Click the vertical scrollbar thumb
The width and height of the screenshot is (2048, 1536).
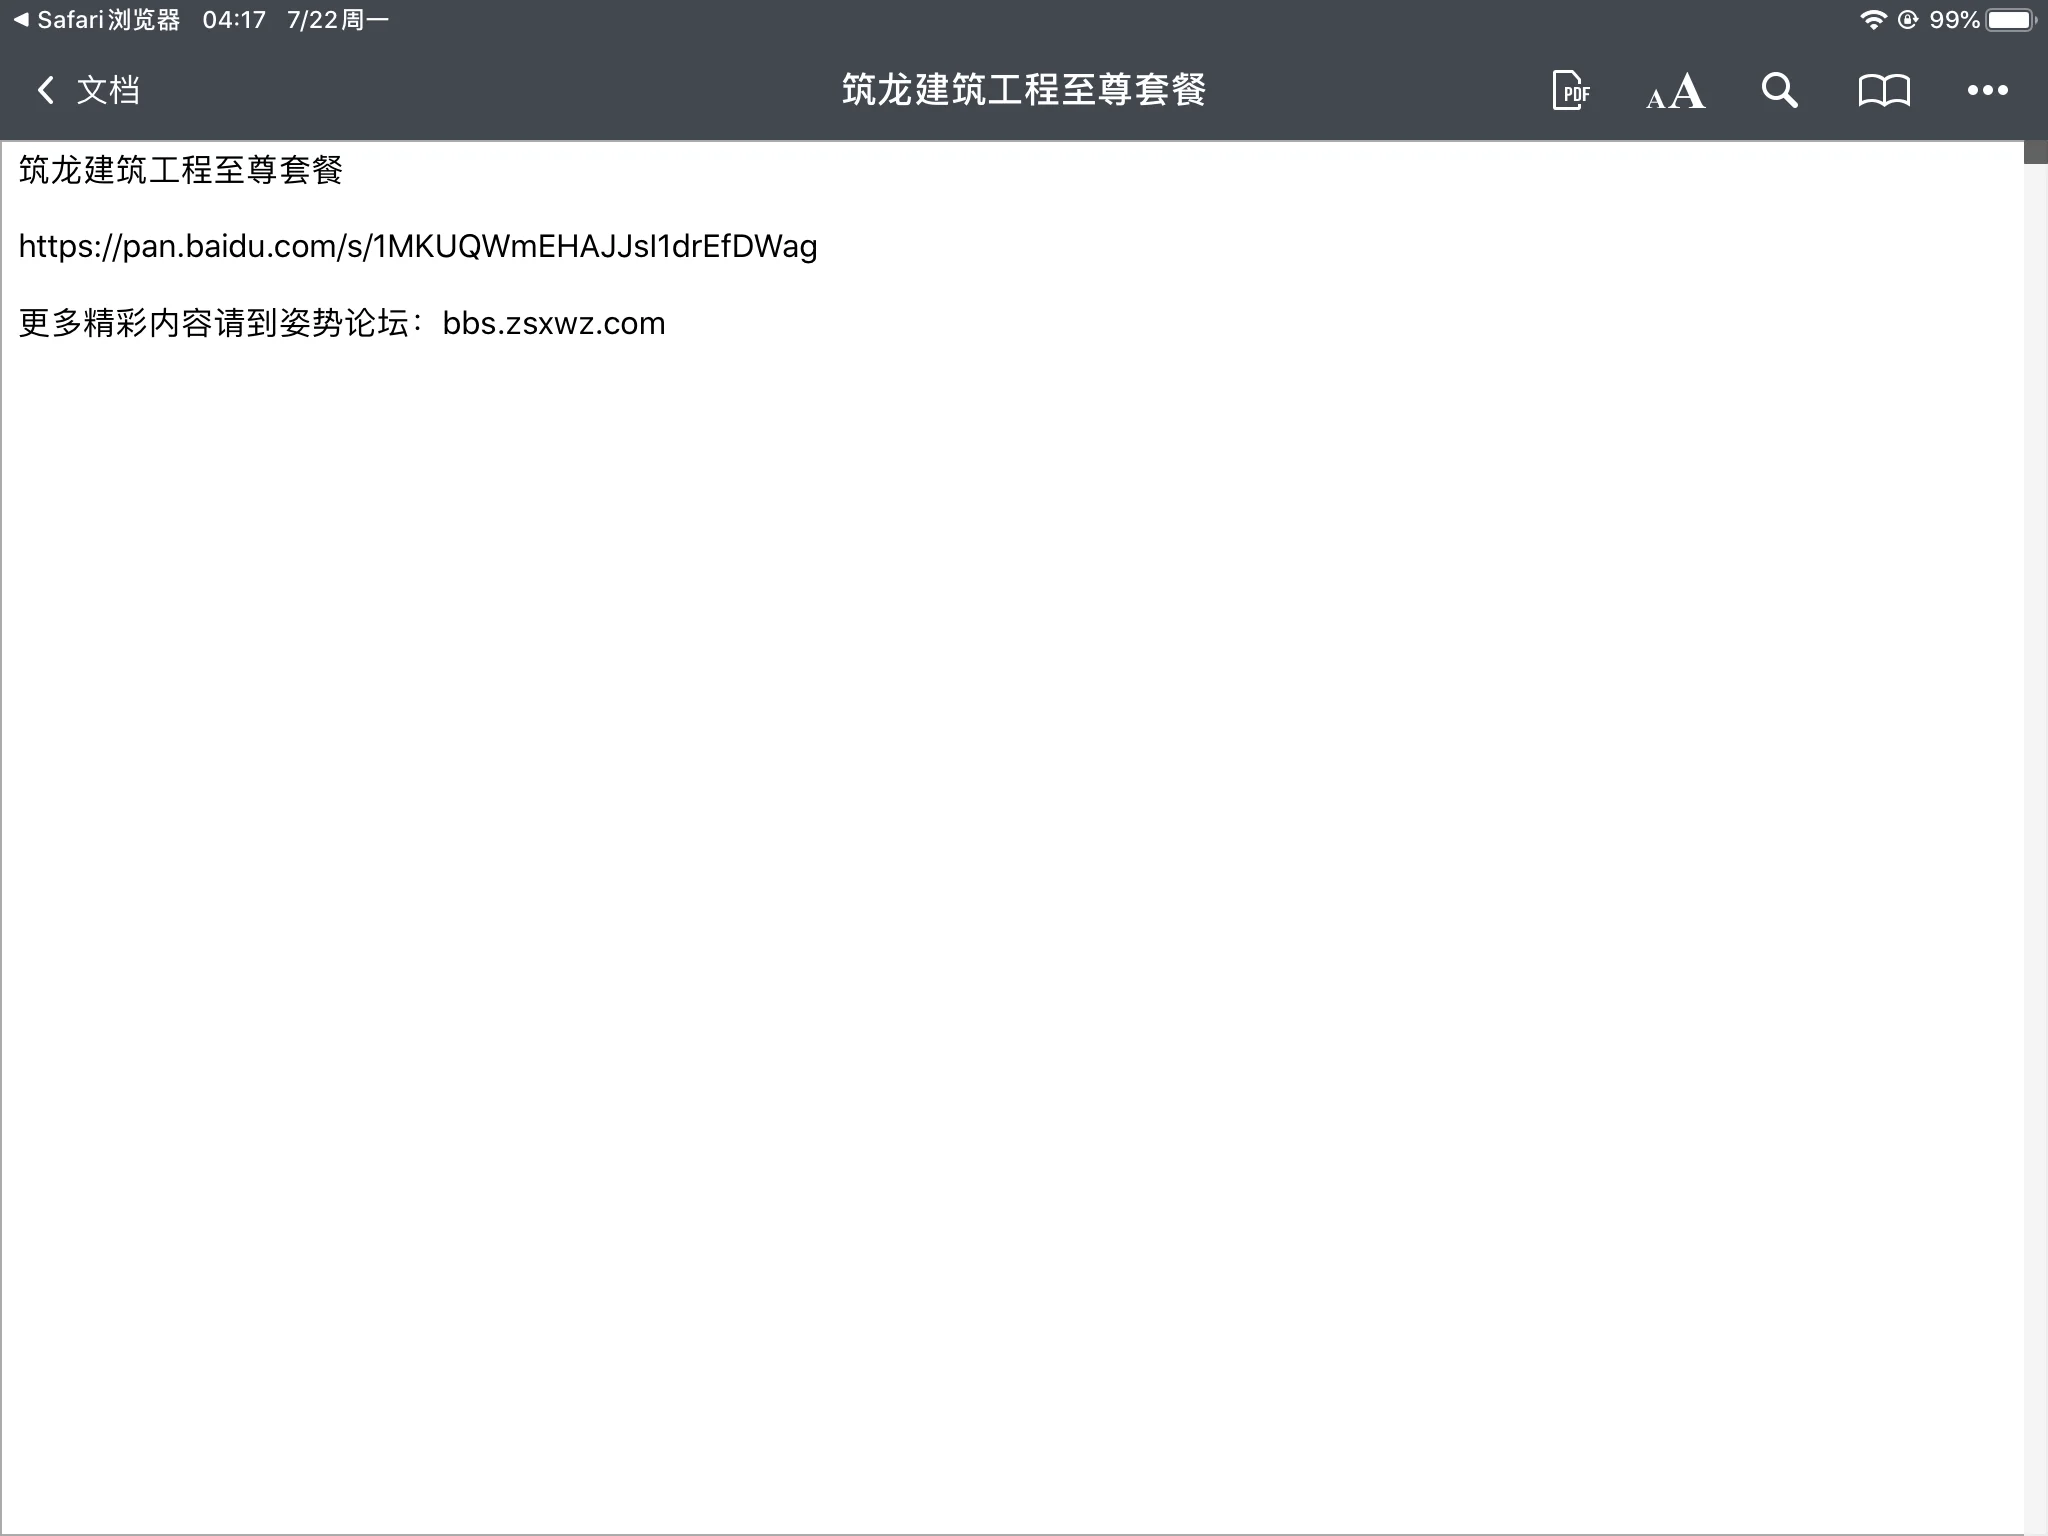(2036, 152)
